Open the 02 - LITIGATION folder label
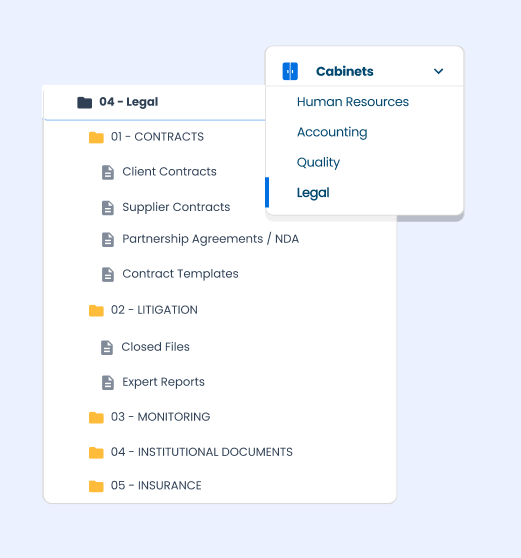521x558 pixels. pyautogui.click(x=154, y=310)
